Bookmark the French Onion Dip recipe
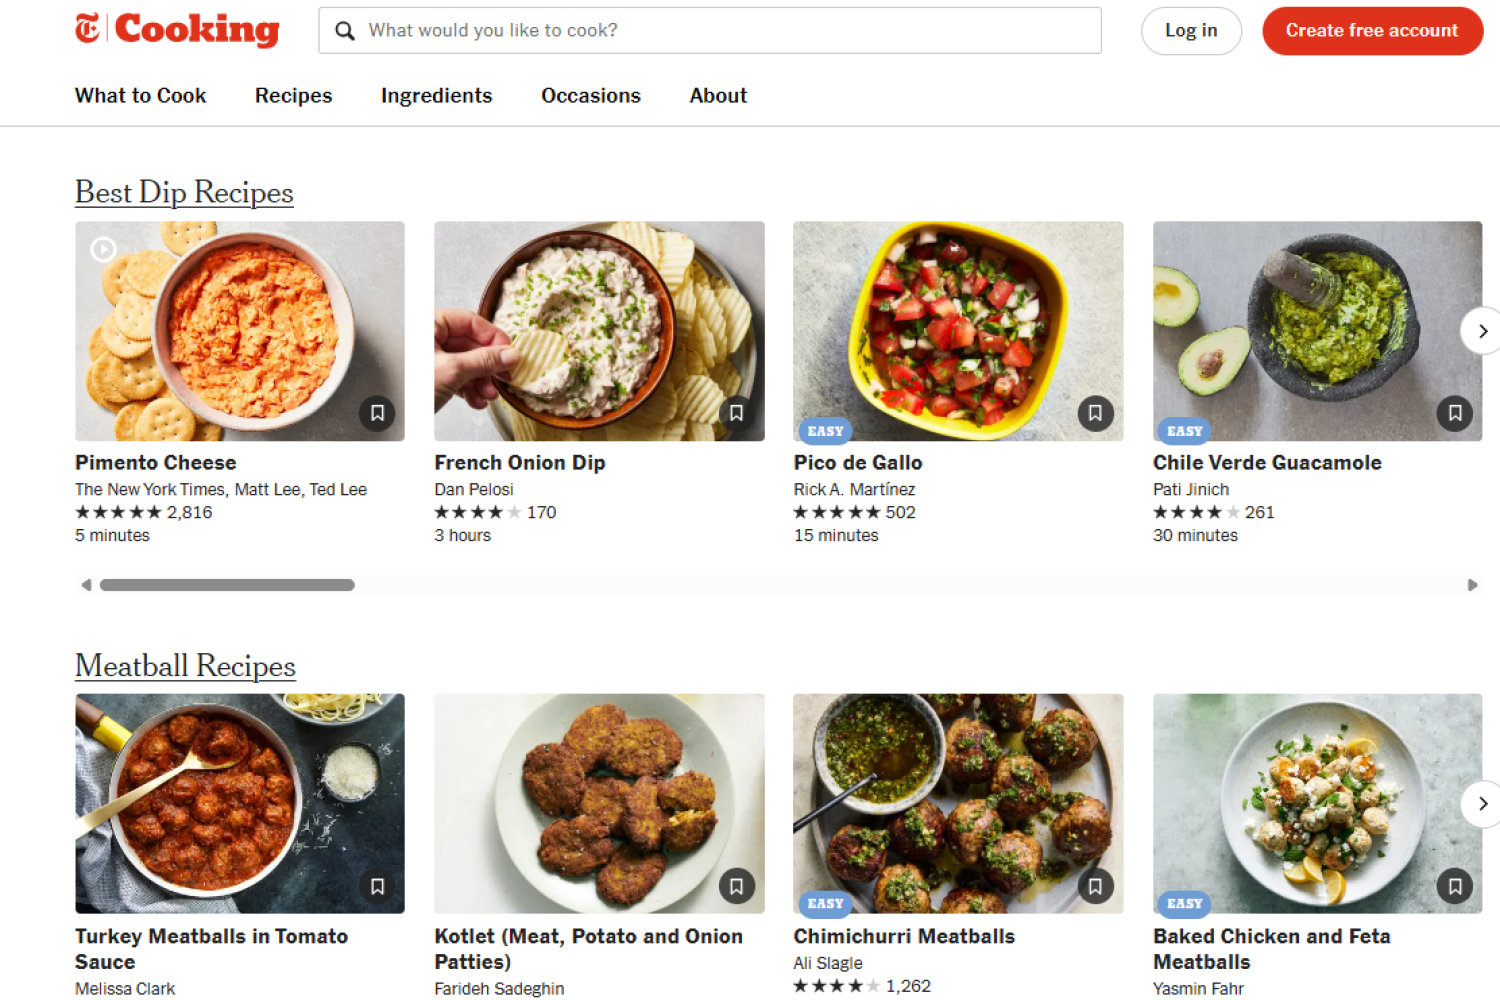Screen dimensions: 1500x1000 coord(737,413)
